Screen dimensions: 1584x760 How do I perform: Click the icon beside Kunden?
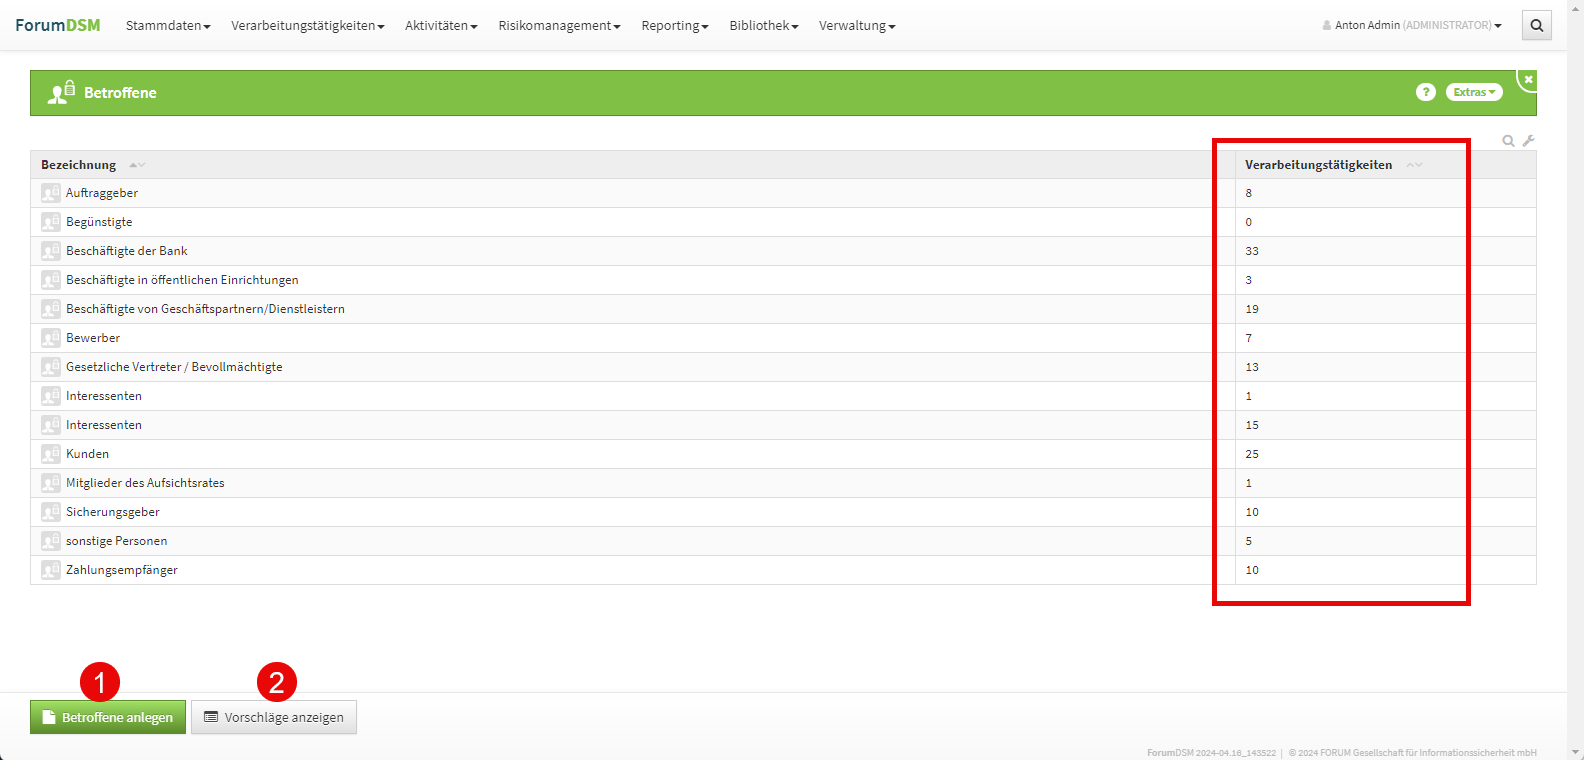(51, 454)
